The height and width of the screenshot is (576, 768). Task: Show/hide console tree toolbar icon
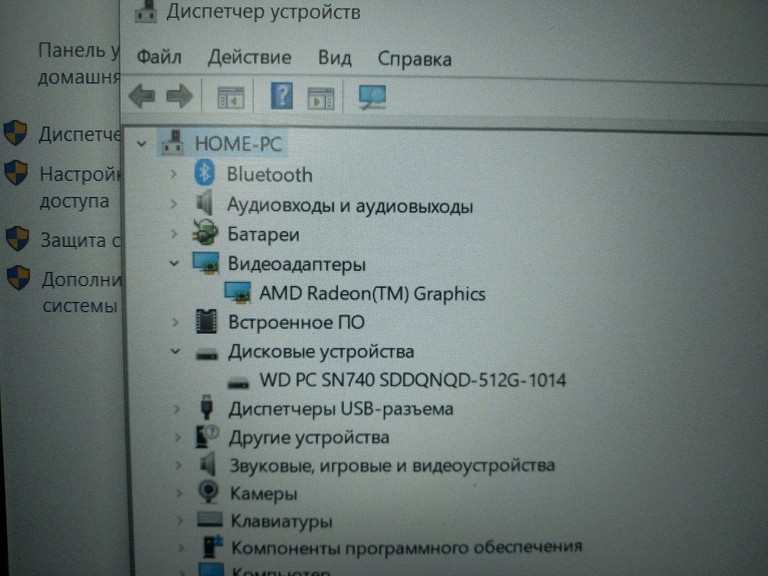231,97
